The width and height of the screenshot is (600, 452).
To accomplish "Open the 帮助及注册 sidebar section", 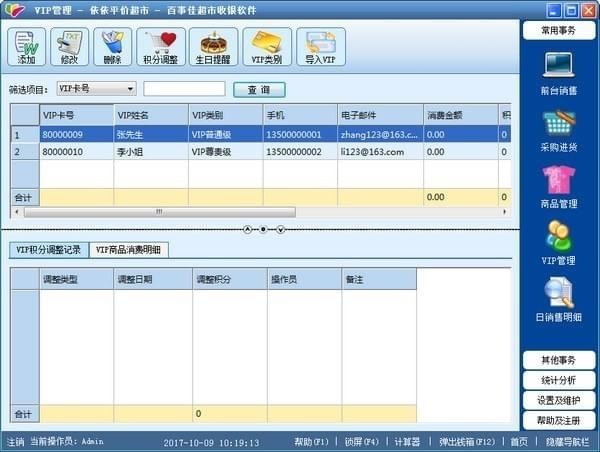I will tap(559, 421).
